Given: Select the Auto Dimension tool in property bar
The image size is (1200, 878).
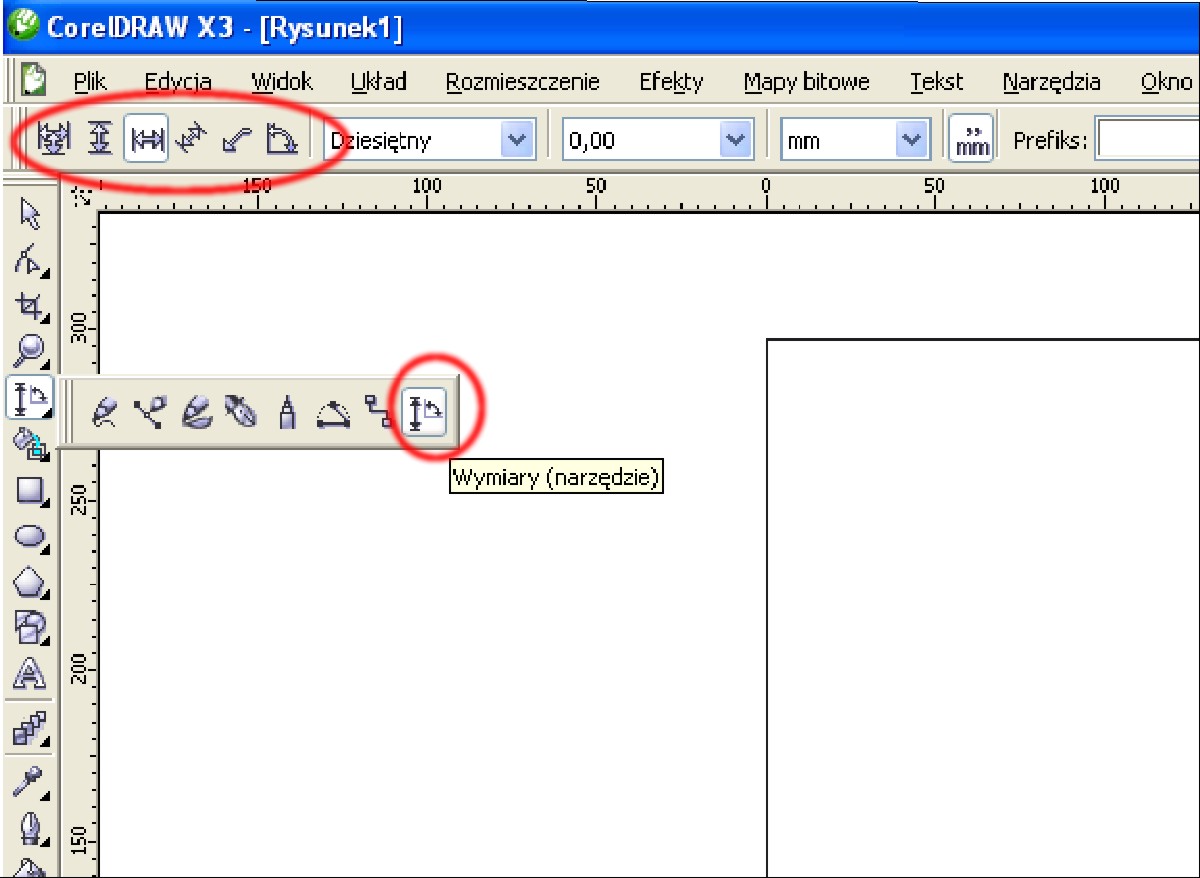Looking at the screenshot, I should tap(51, 140).
